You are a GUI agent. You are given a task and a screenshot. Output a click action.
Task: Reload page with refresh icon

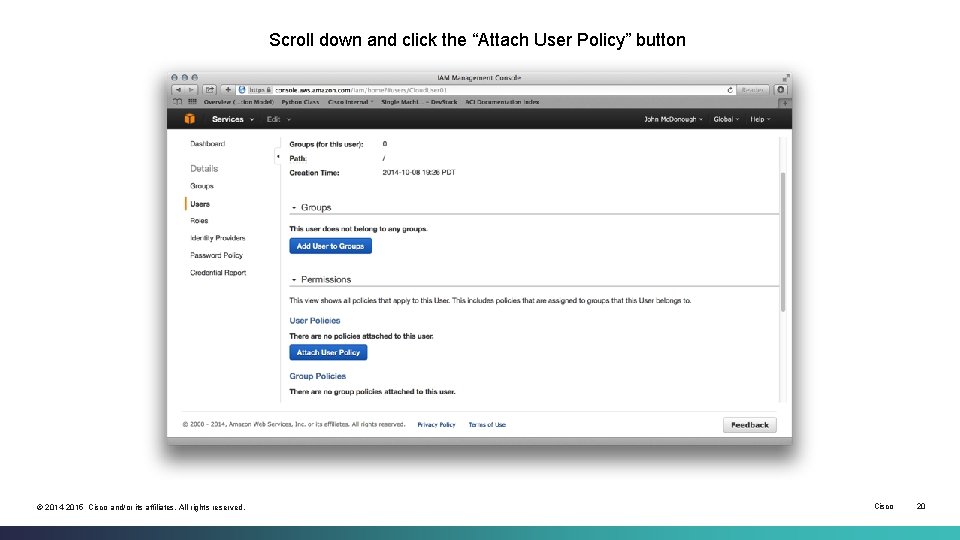[x=730, y=90]
